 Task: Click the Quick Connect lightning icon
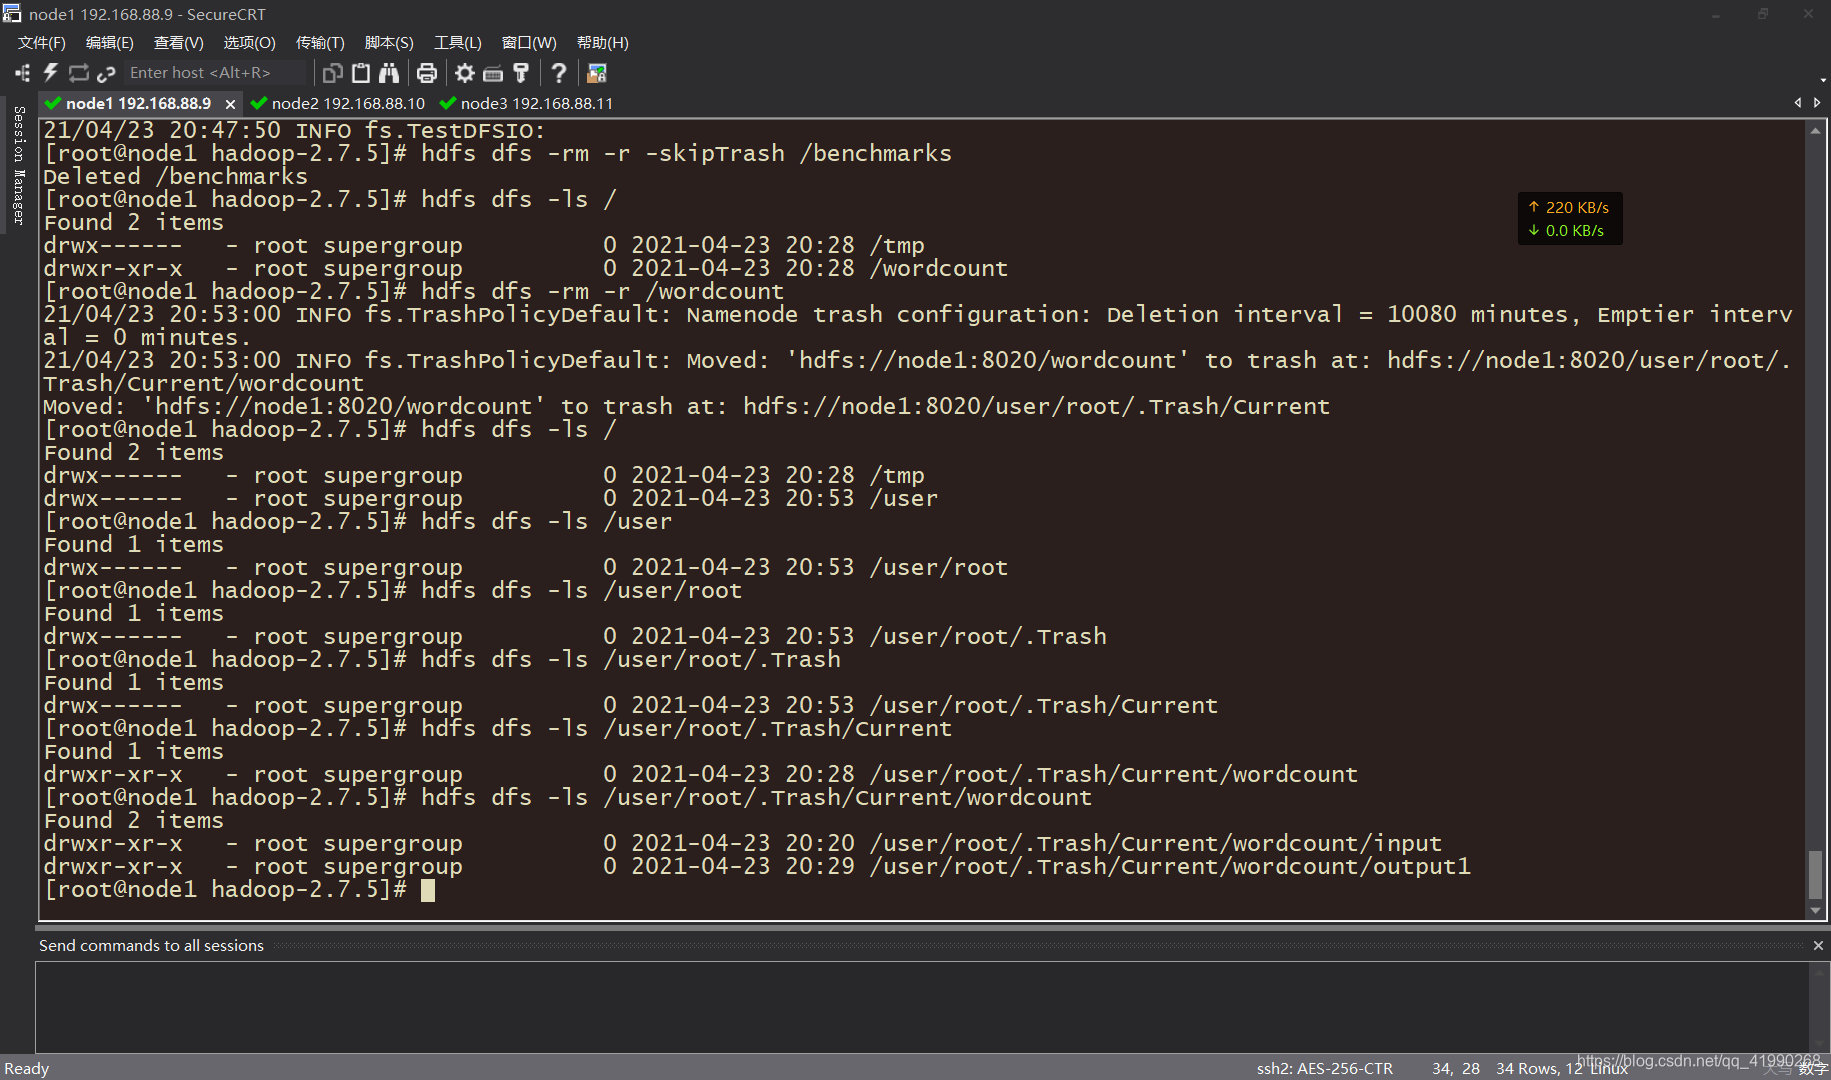click(50, 73)
